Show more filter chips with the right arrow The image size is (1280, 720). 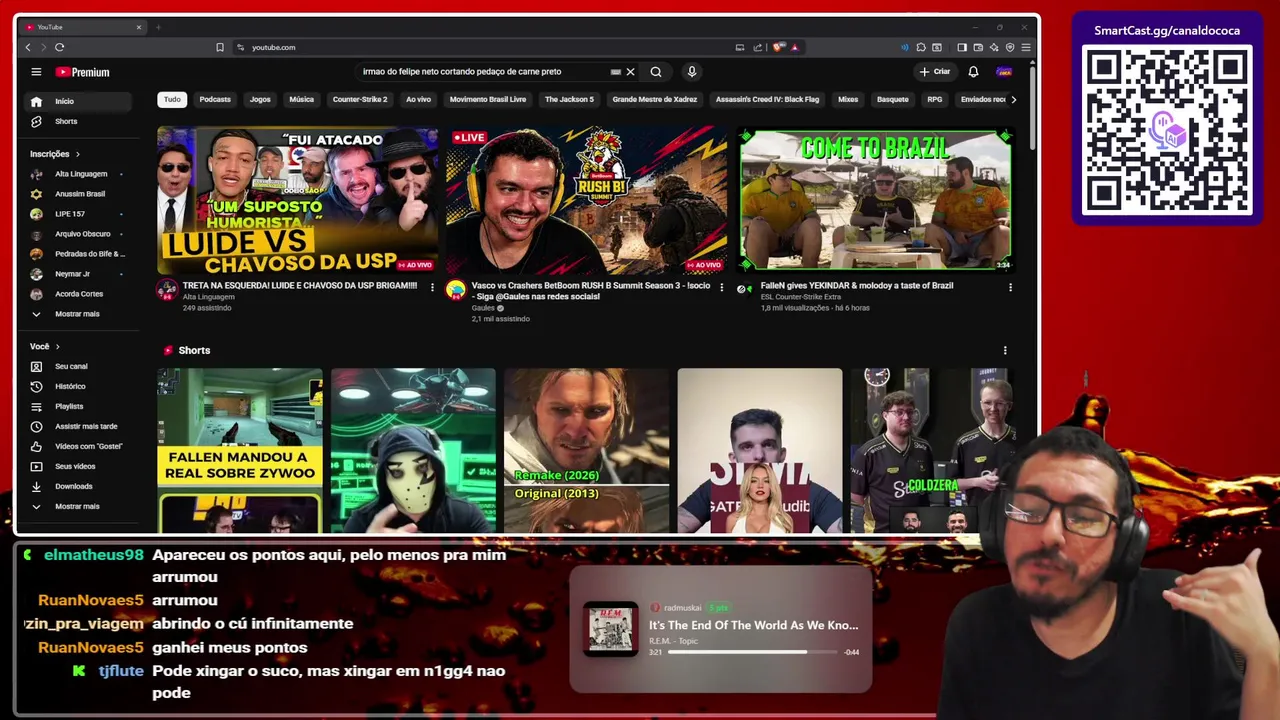click(x=1013, y=99)
